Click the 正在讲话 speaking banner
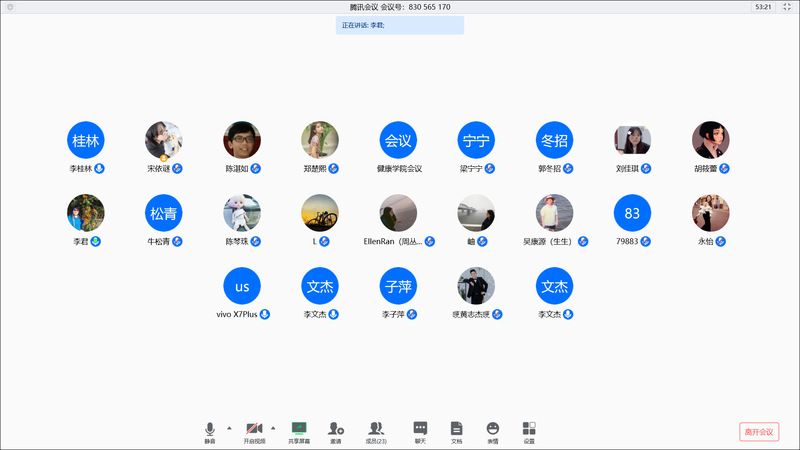 pos(399,25)
